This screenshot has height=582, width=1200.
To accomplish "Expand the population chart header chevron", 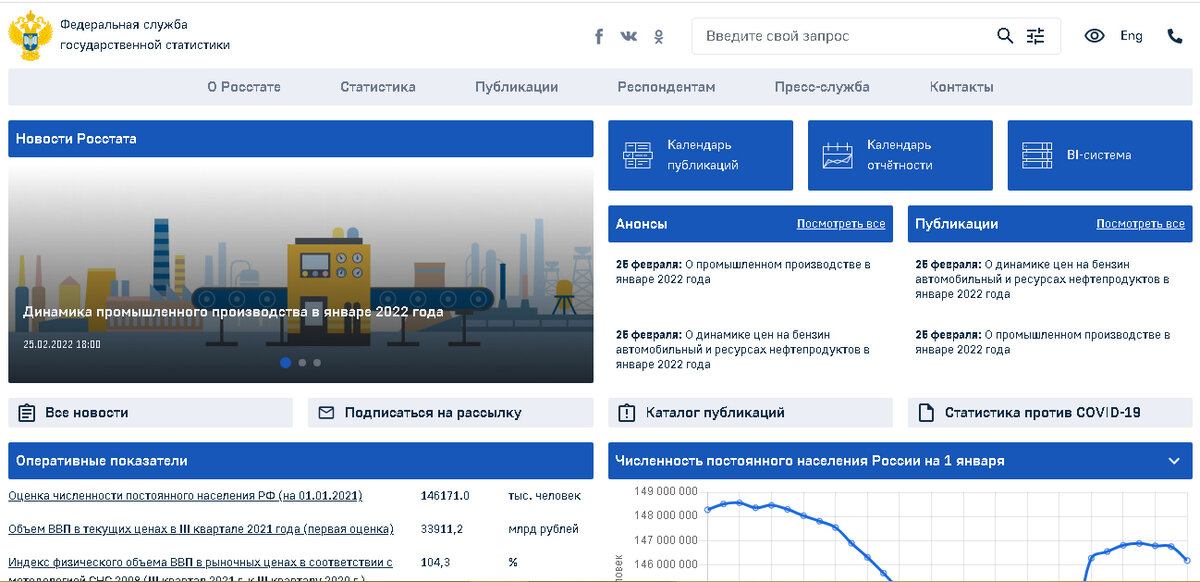I will (x=1174, y=461).
